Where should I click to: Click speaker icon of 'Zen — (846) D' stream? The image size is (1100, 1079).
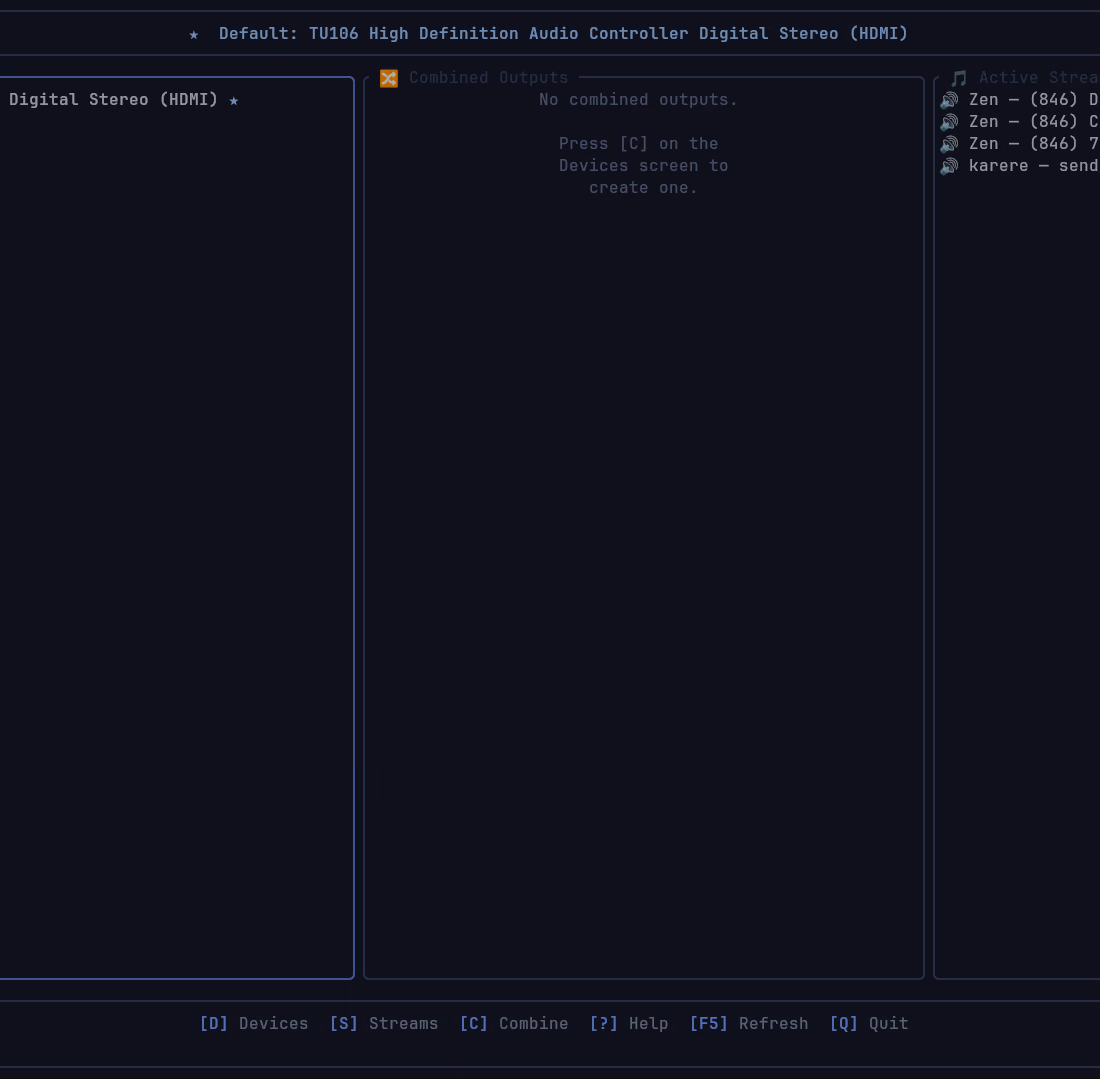click(x=949, y=100)
